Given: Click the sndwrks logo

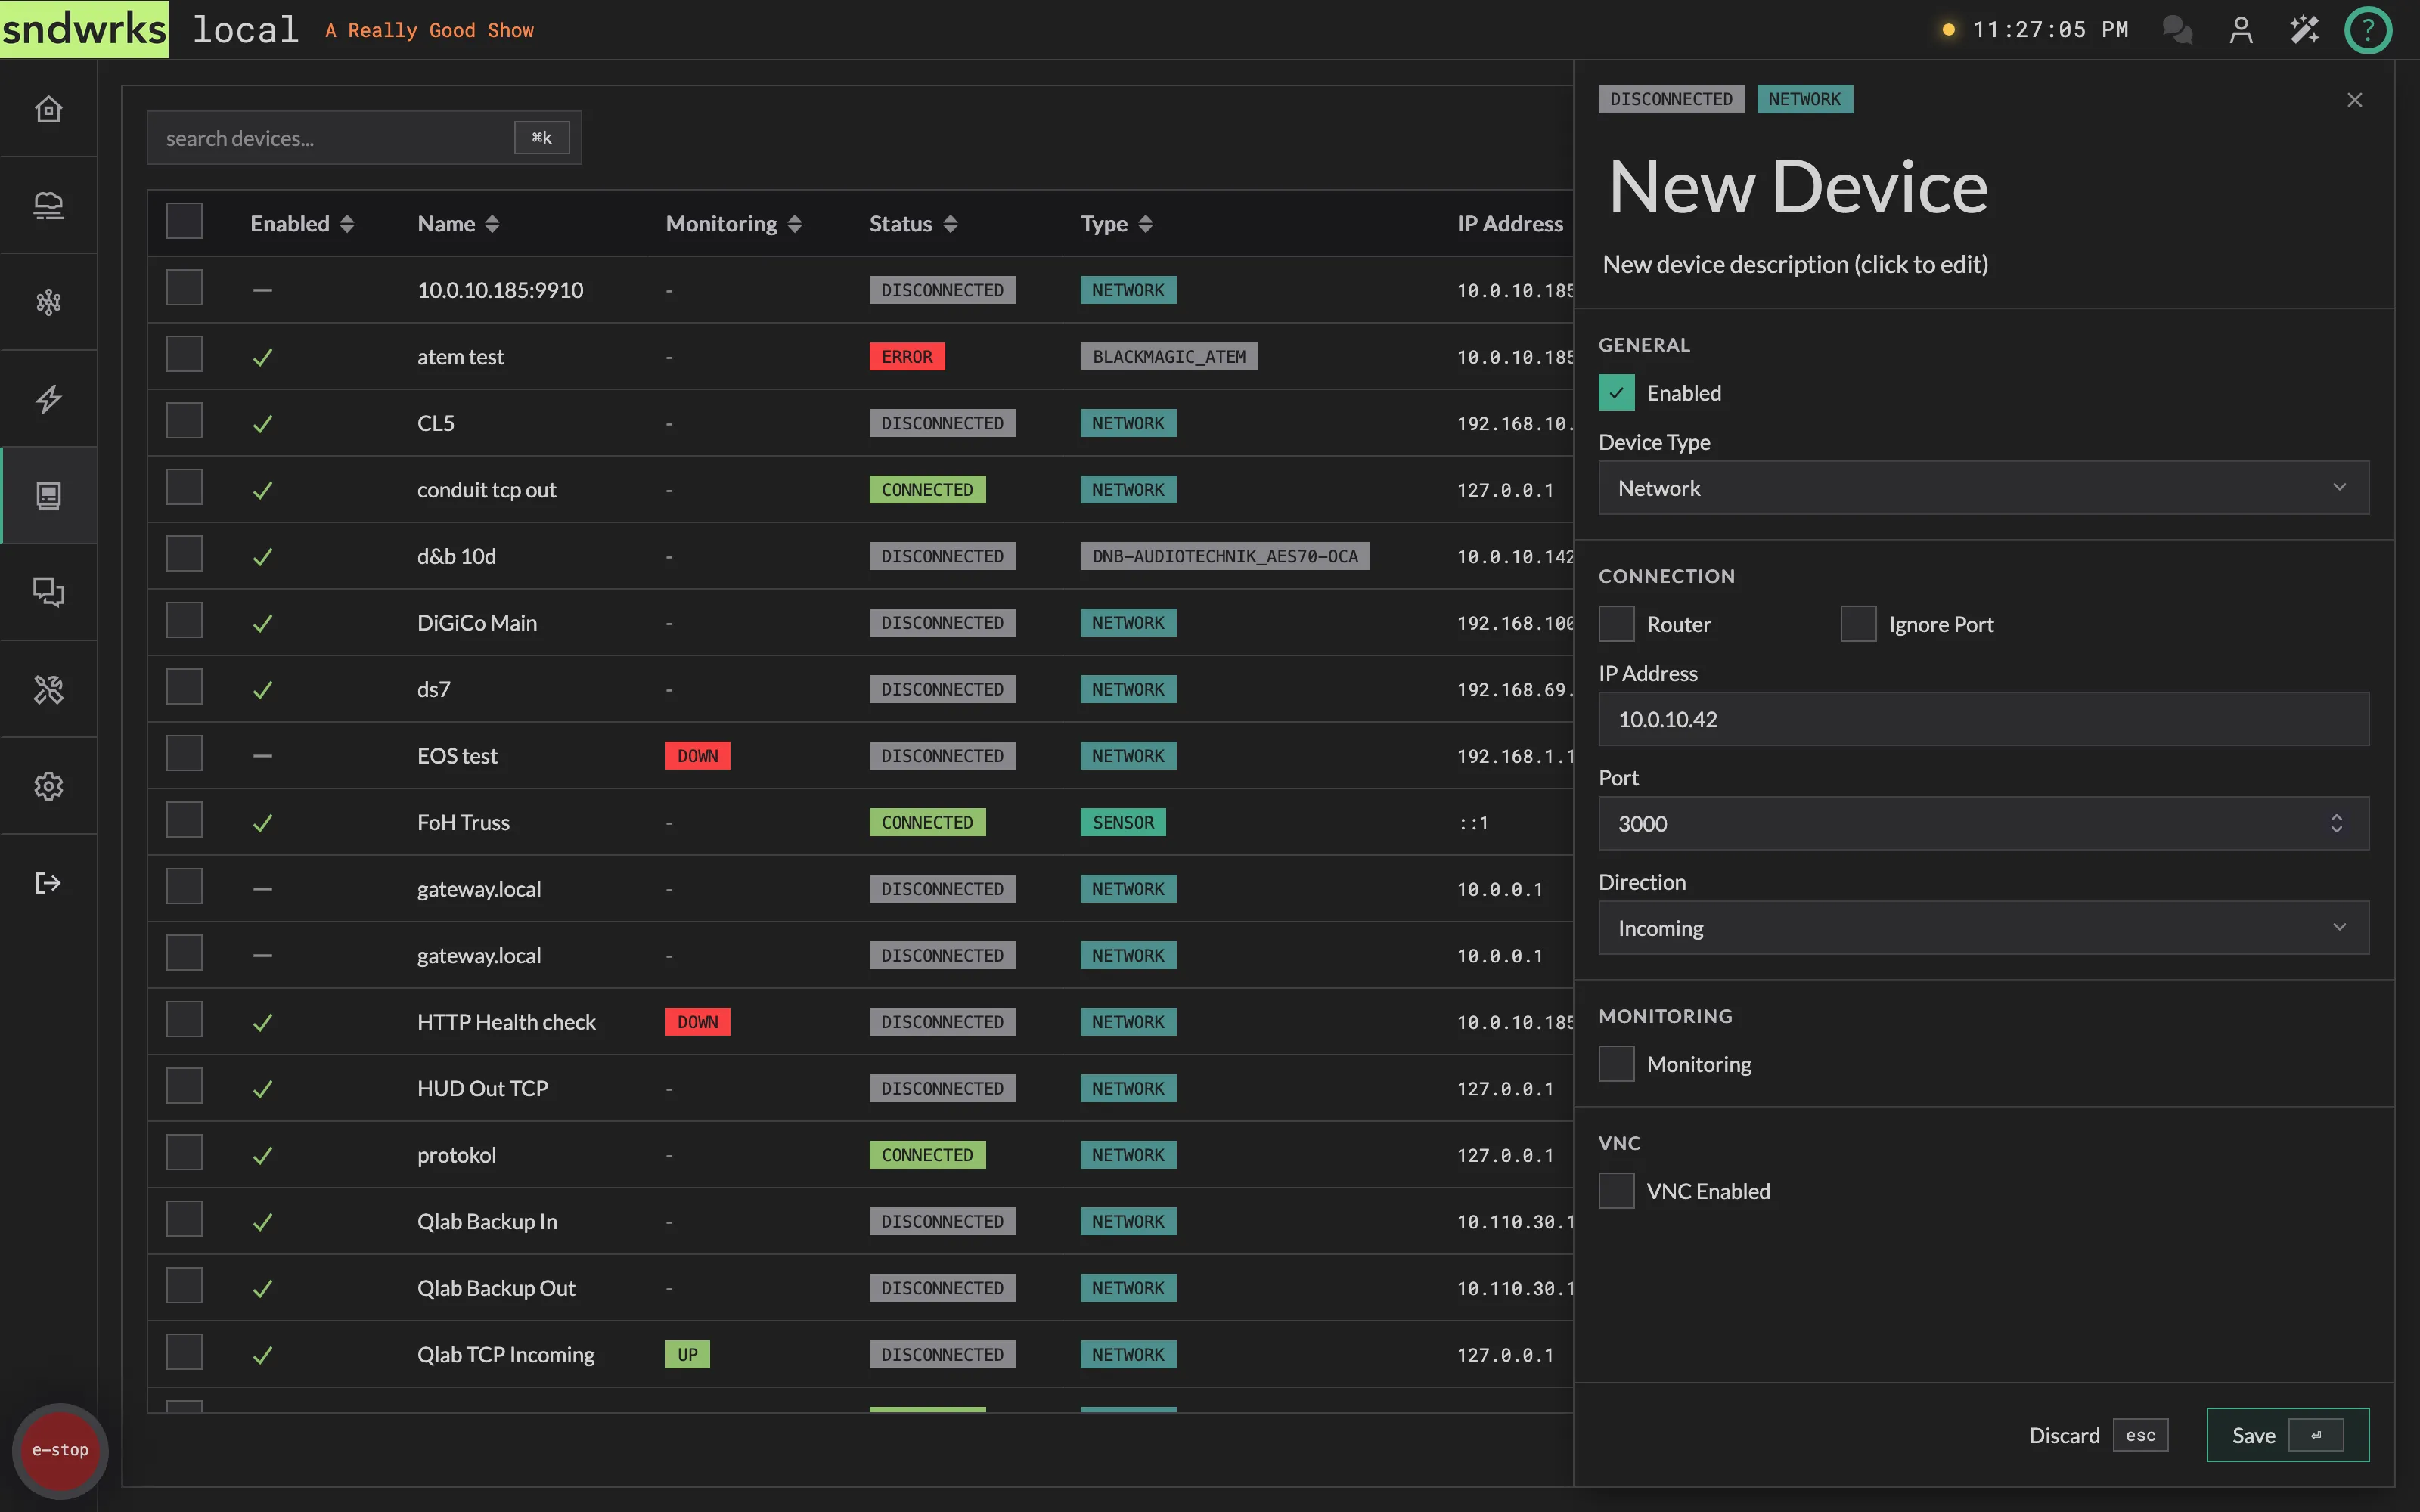Looking at the screenshot, I should coord(84,29).
